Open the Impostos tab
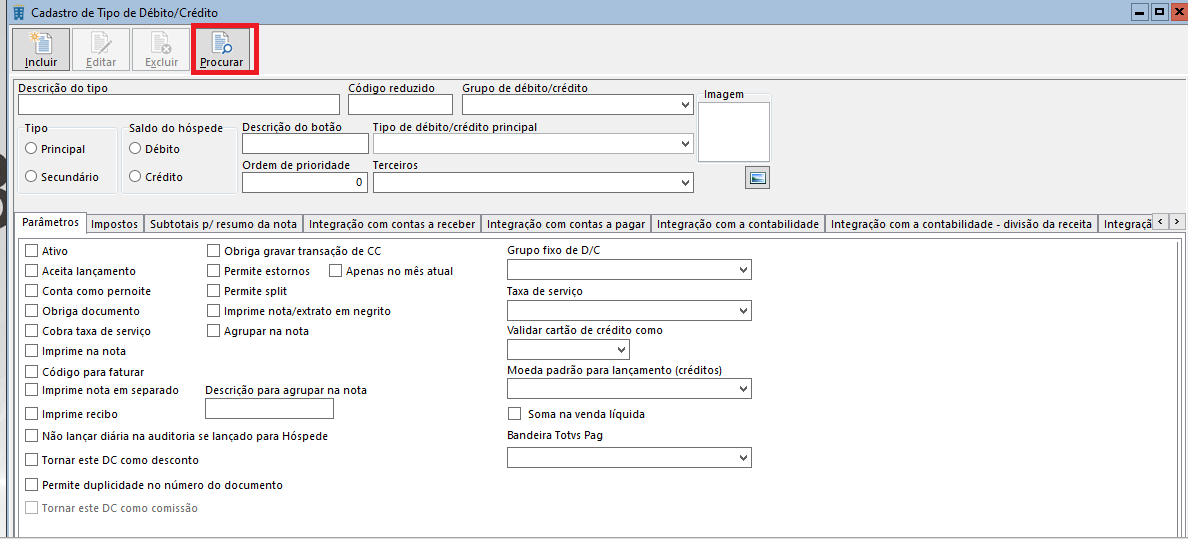1188x539 pixels. tap(114, 224)
